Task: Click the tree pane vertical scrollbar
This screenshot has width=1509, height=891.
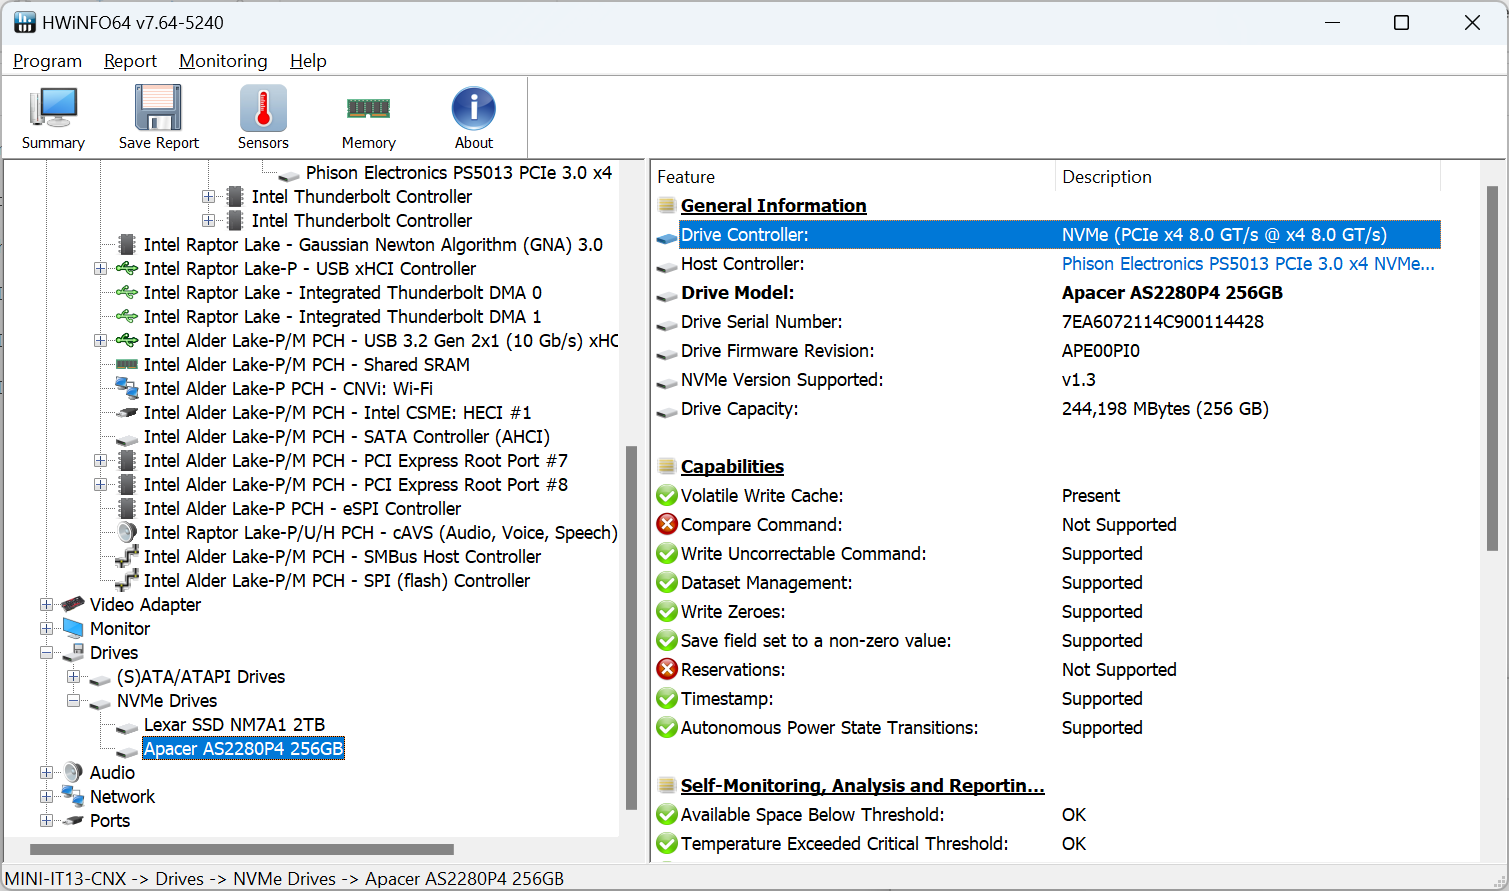Action: [631, 627]
